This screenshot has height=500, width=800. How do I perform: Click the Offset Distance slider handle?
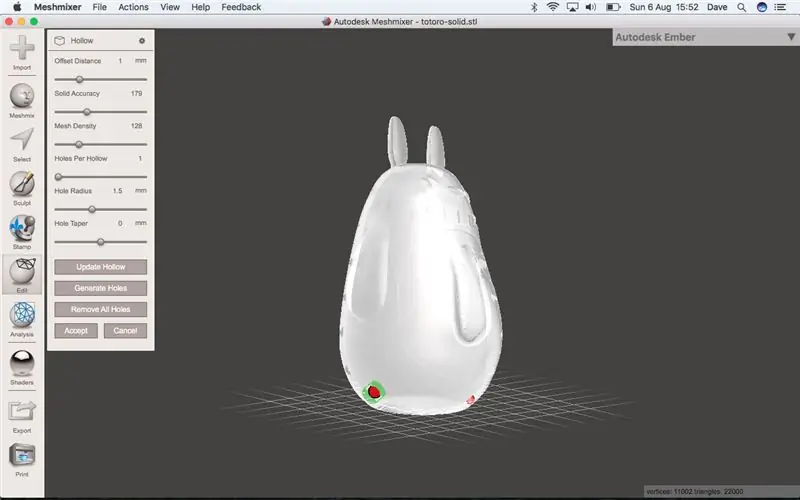80,80
